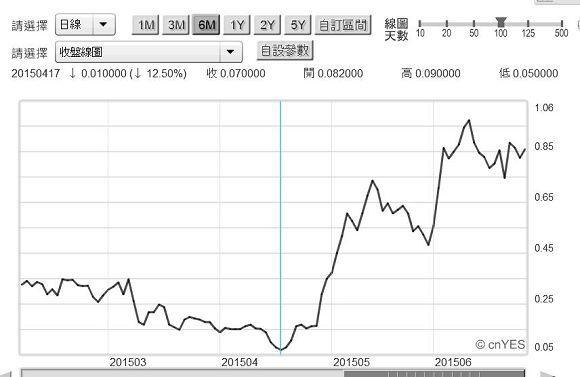The height and width of the screenshot is (377, 580).
Task: Click the cyan vertical date marker line
Action: 280,227
